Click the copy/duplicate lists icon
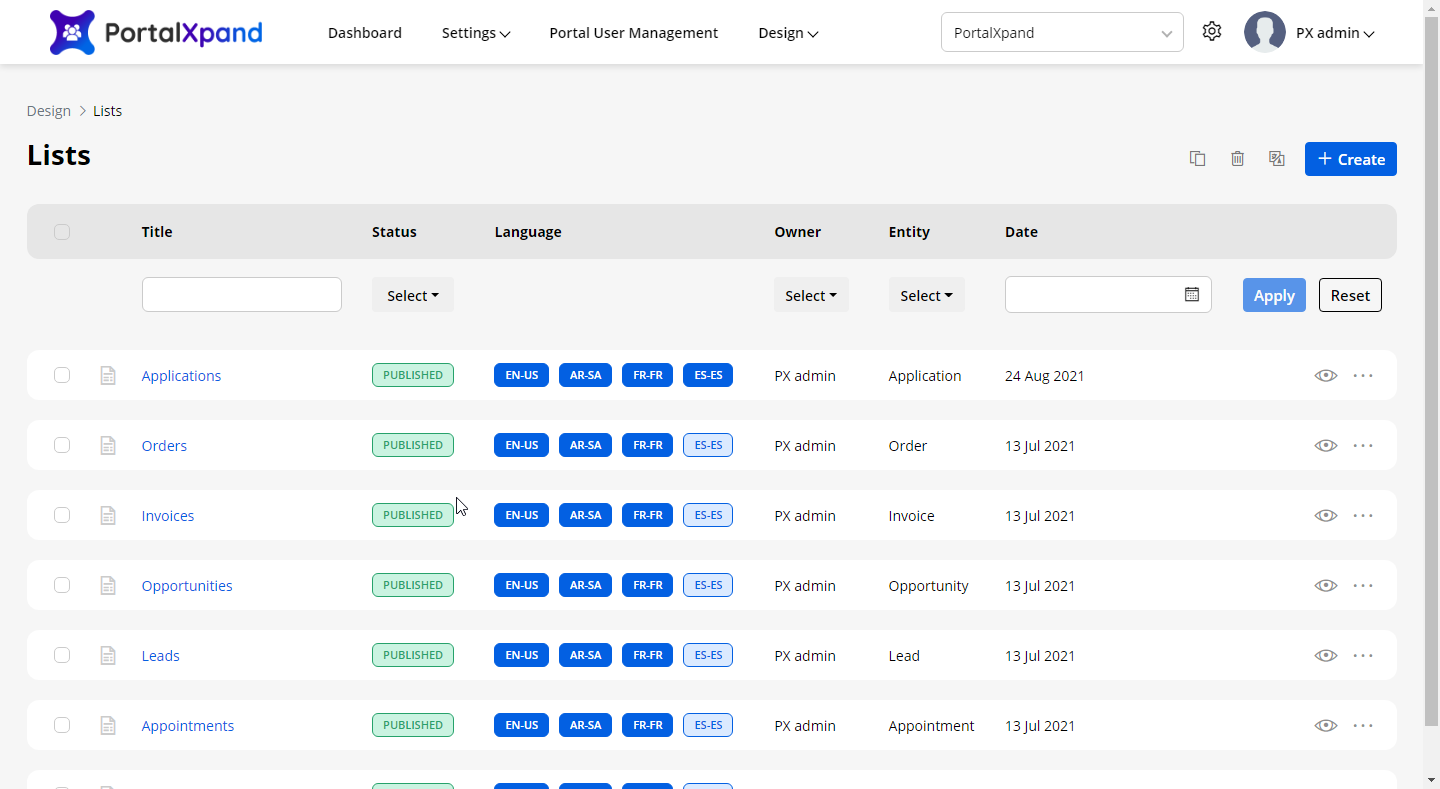Viewport: 1440px width, 789px height. pyautogui.click(x=1197, y=159)
